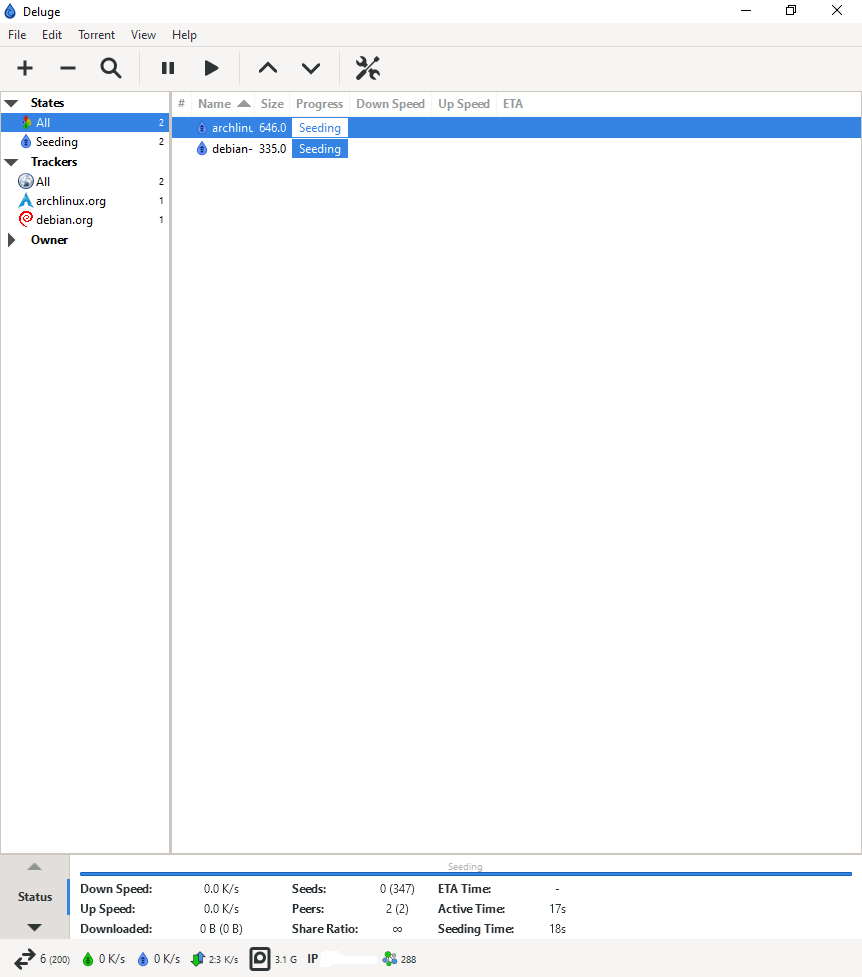Select the archlinux torrent row name

tap(232, 128)
